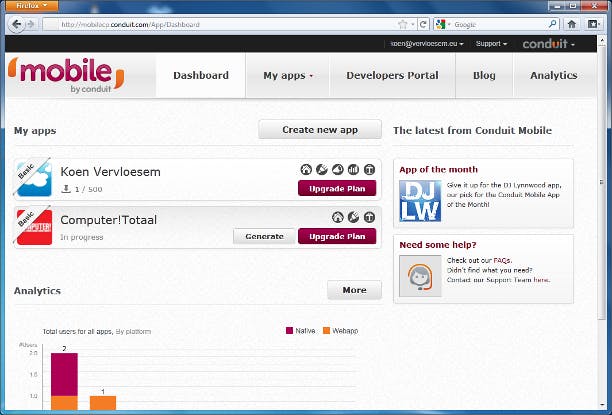Image resolution: width=612 pixels, height=415 pixels.
Task: Click the 'In progress' status text
Action: click(82, 237)
